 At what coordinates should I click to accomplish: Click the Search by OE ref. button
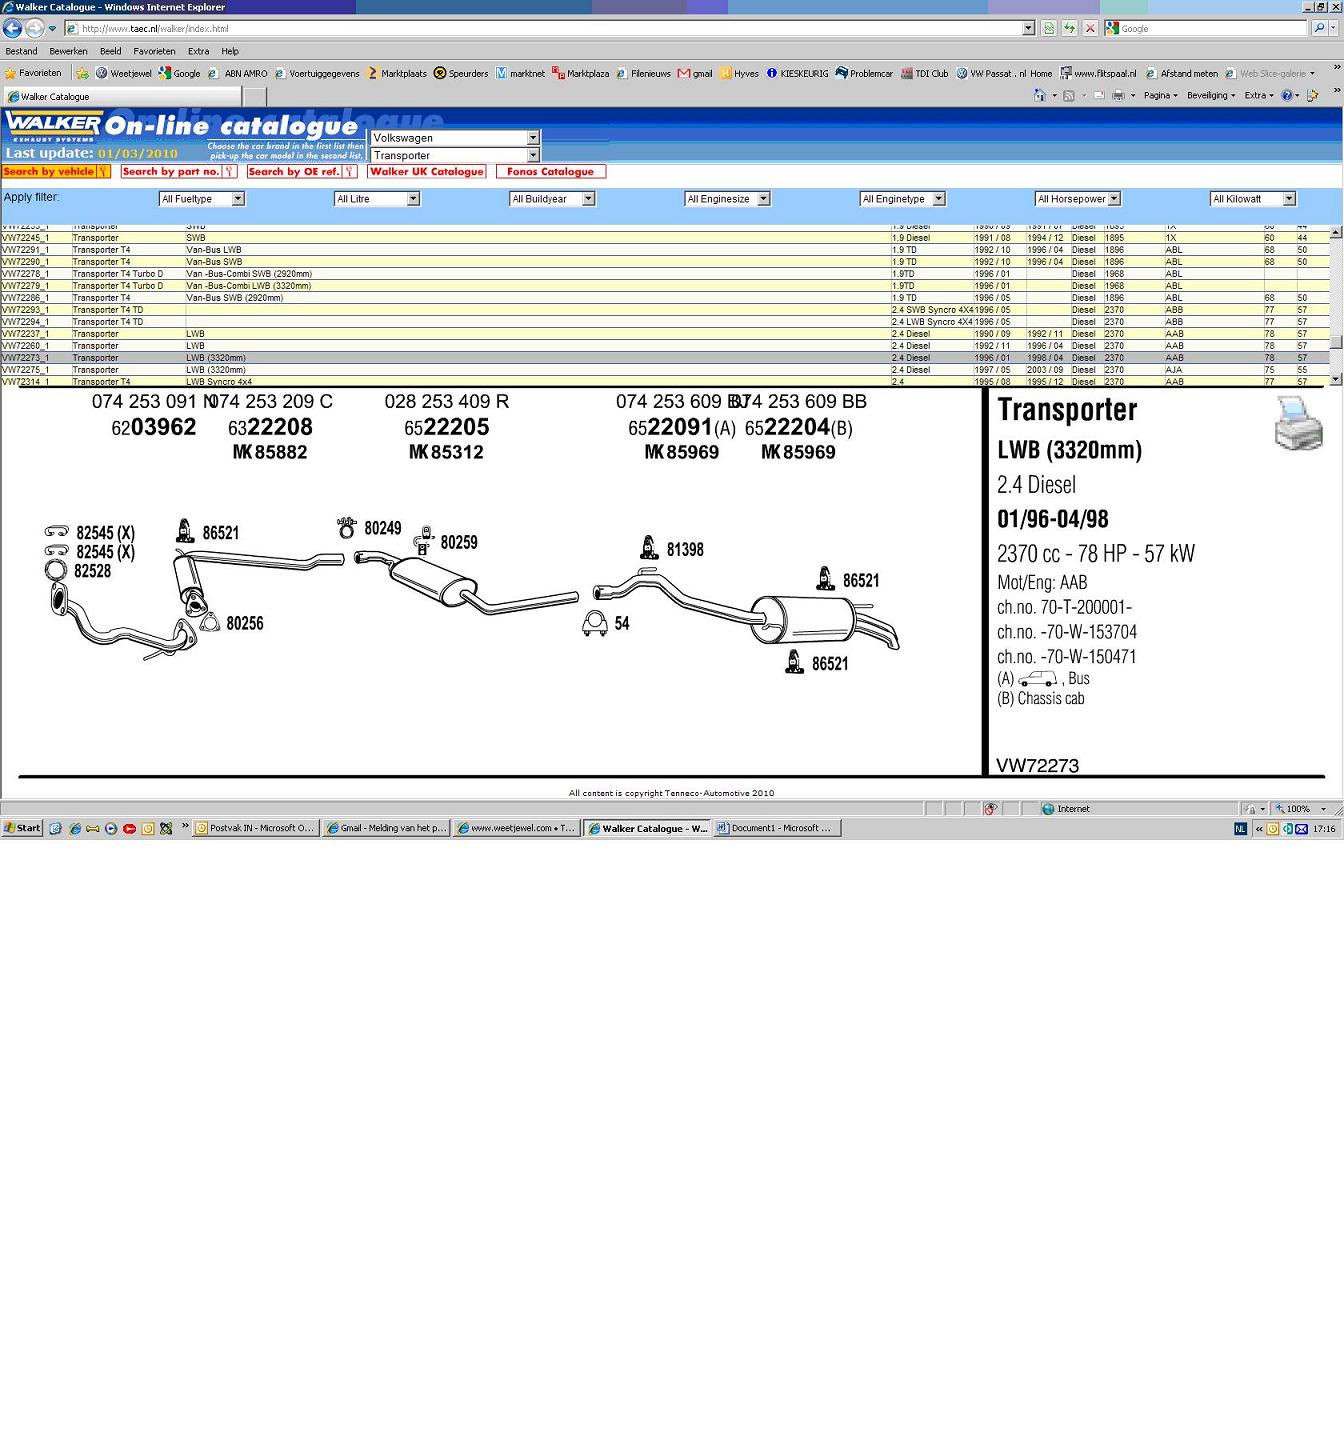tap(301, 172)
